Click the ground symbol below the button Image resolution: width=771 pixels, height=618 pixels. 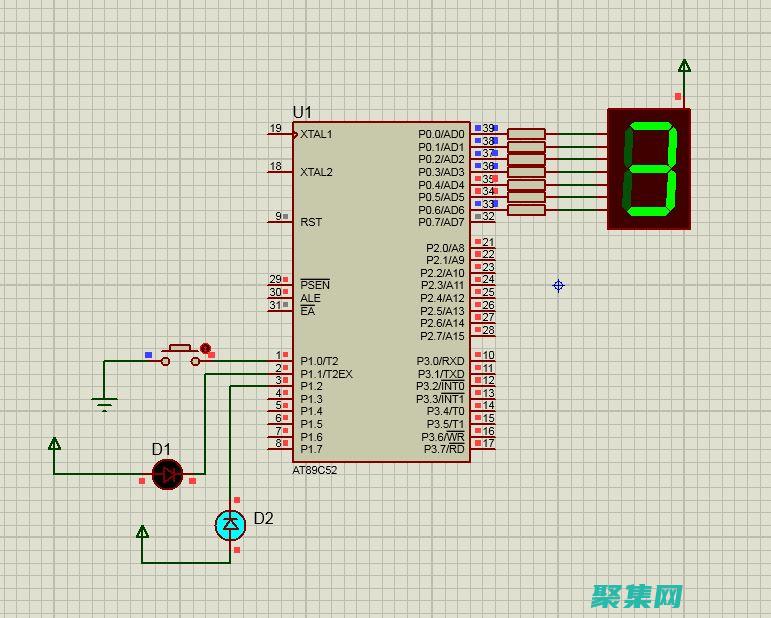[x=104, y=403]
